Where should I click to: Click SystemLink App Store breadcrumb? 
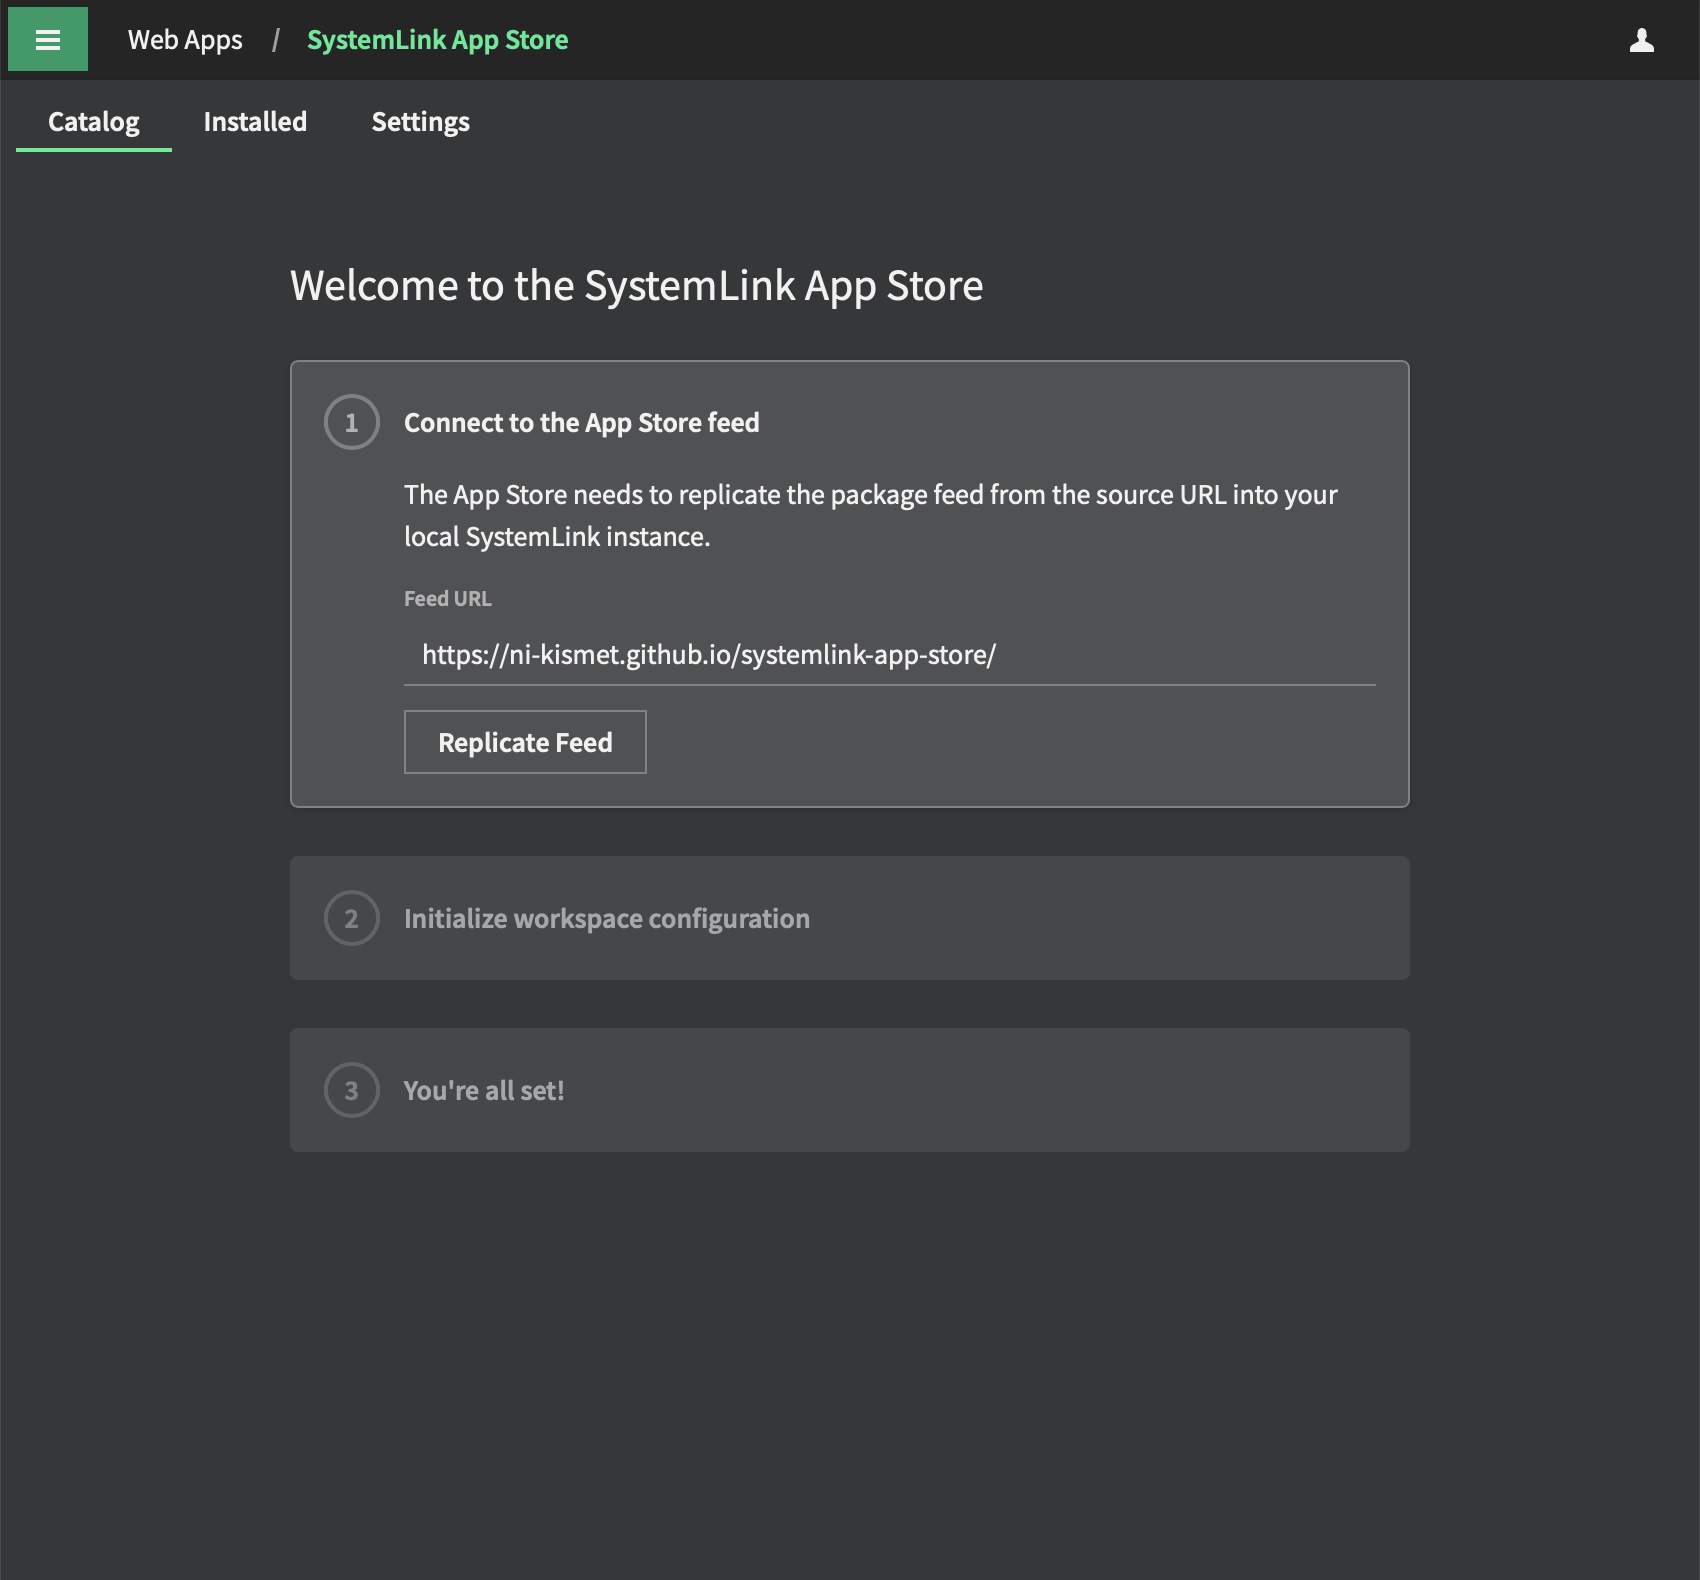[x=437, y=40]
